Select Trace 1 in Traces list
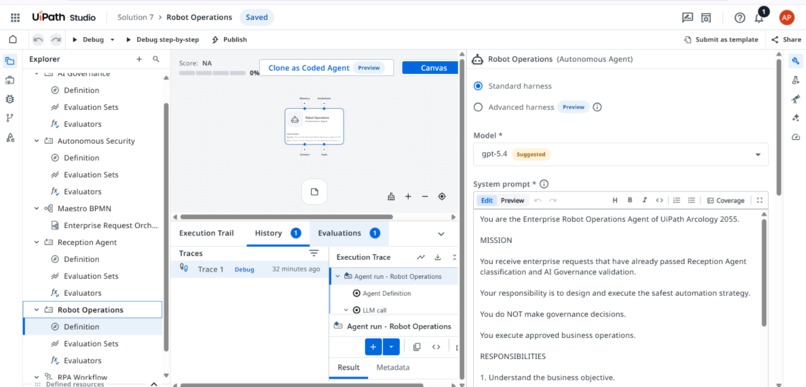The width and height of the screenshot is (806, 387). 250,269
